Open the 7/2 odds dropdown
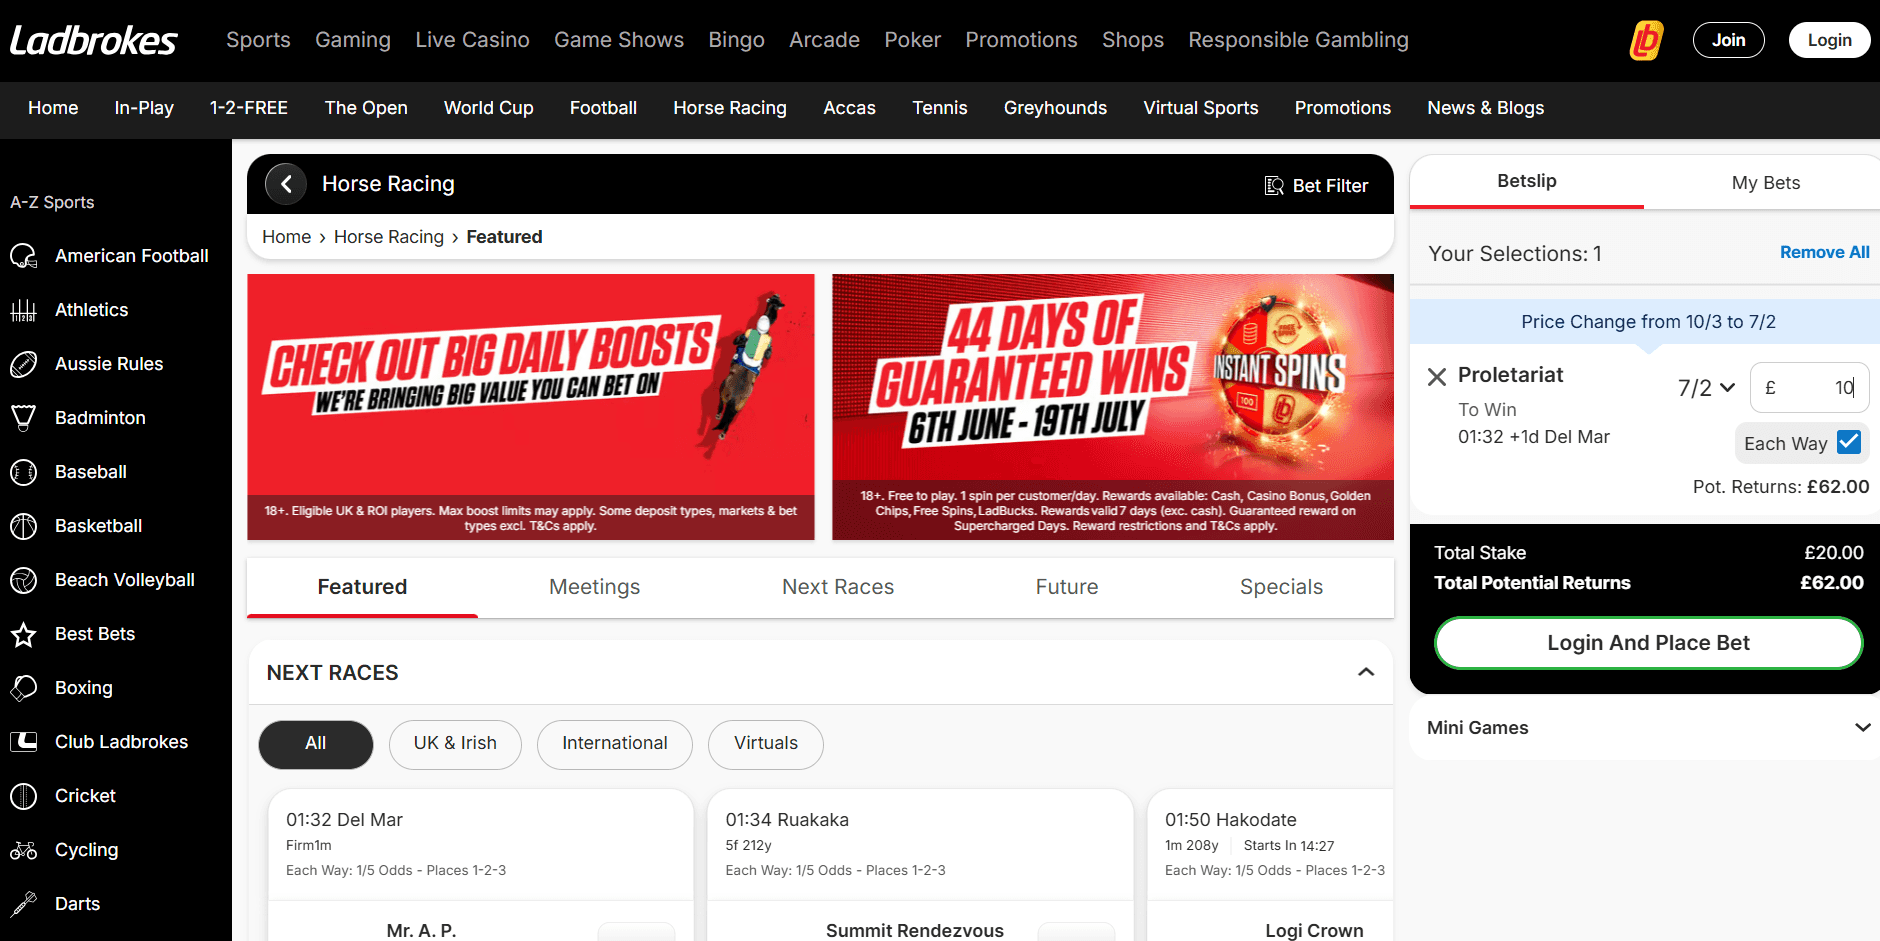 (x=1706, y=388)
